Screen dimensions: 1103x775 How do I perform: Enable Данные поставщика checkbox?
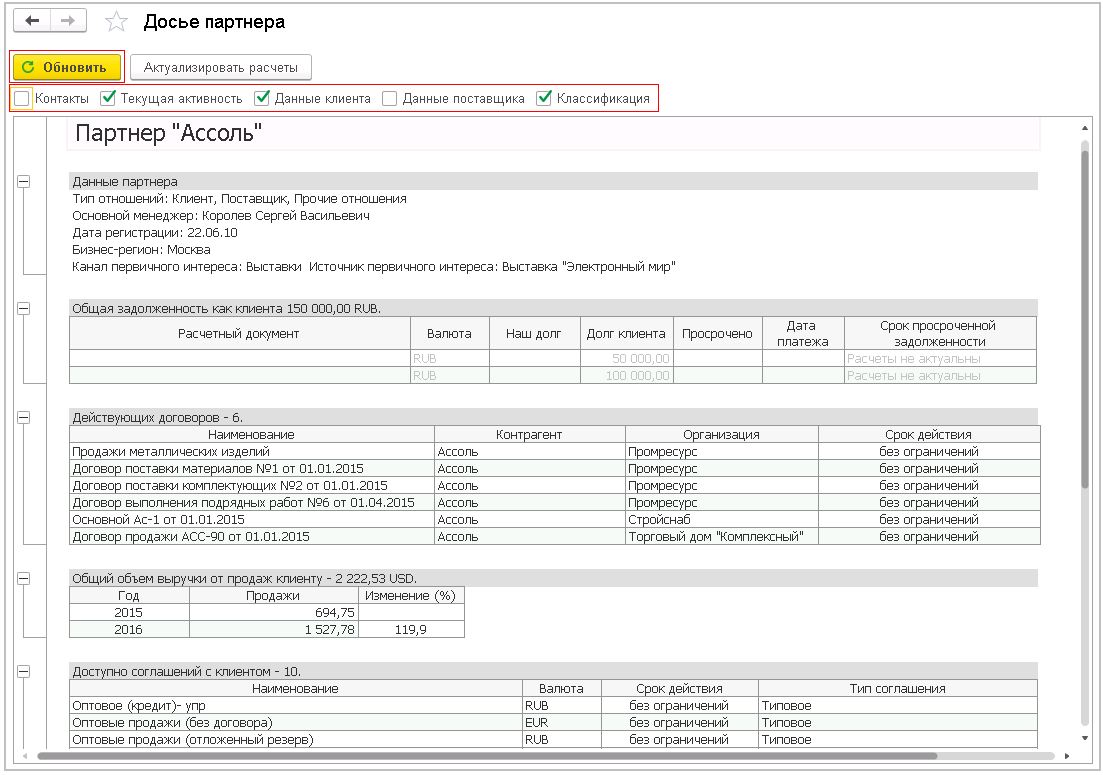(390, 98)
